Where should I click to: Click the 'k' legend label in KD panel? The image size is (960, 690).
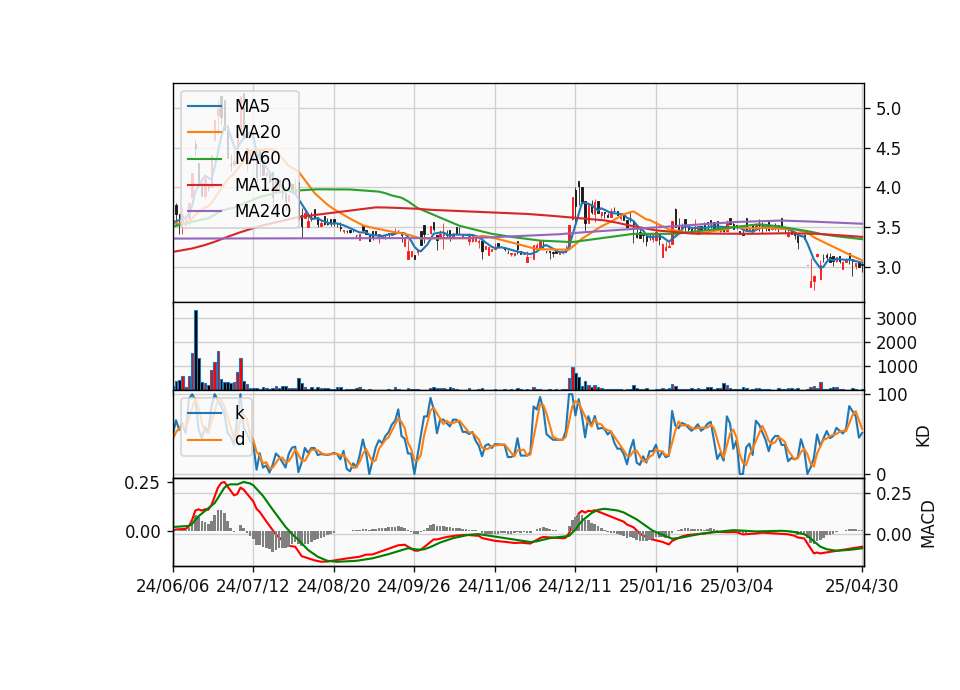point(240,413)
